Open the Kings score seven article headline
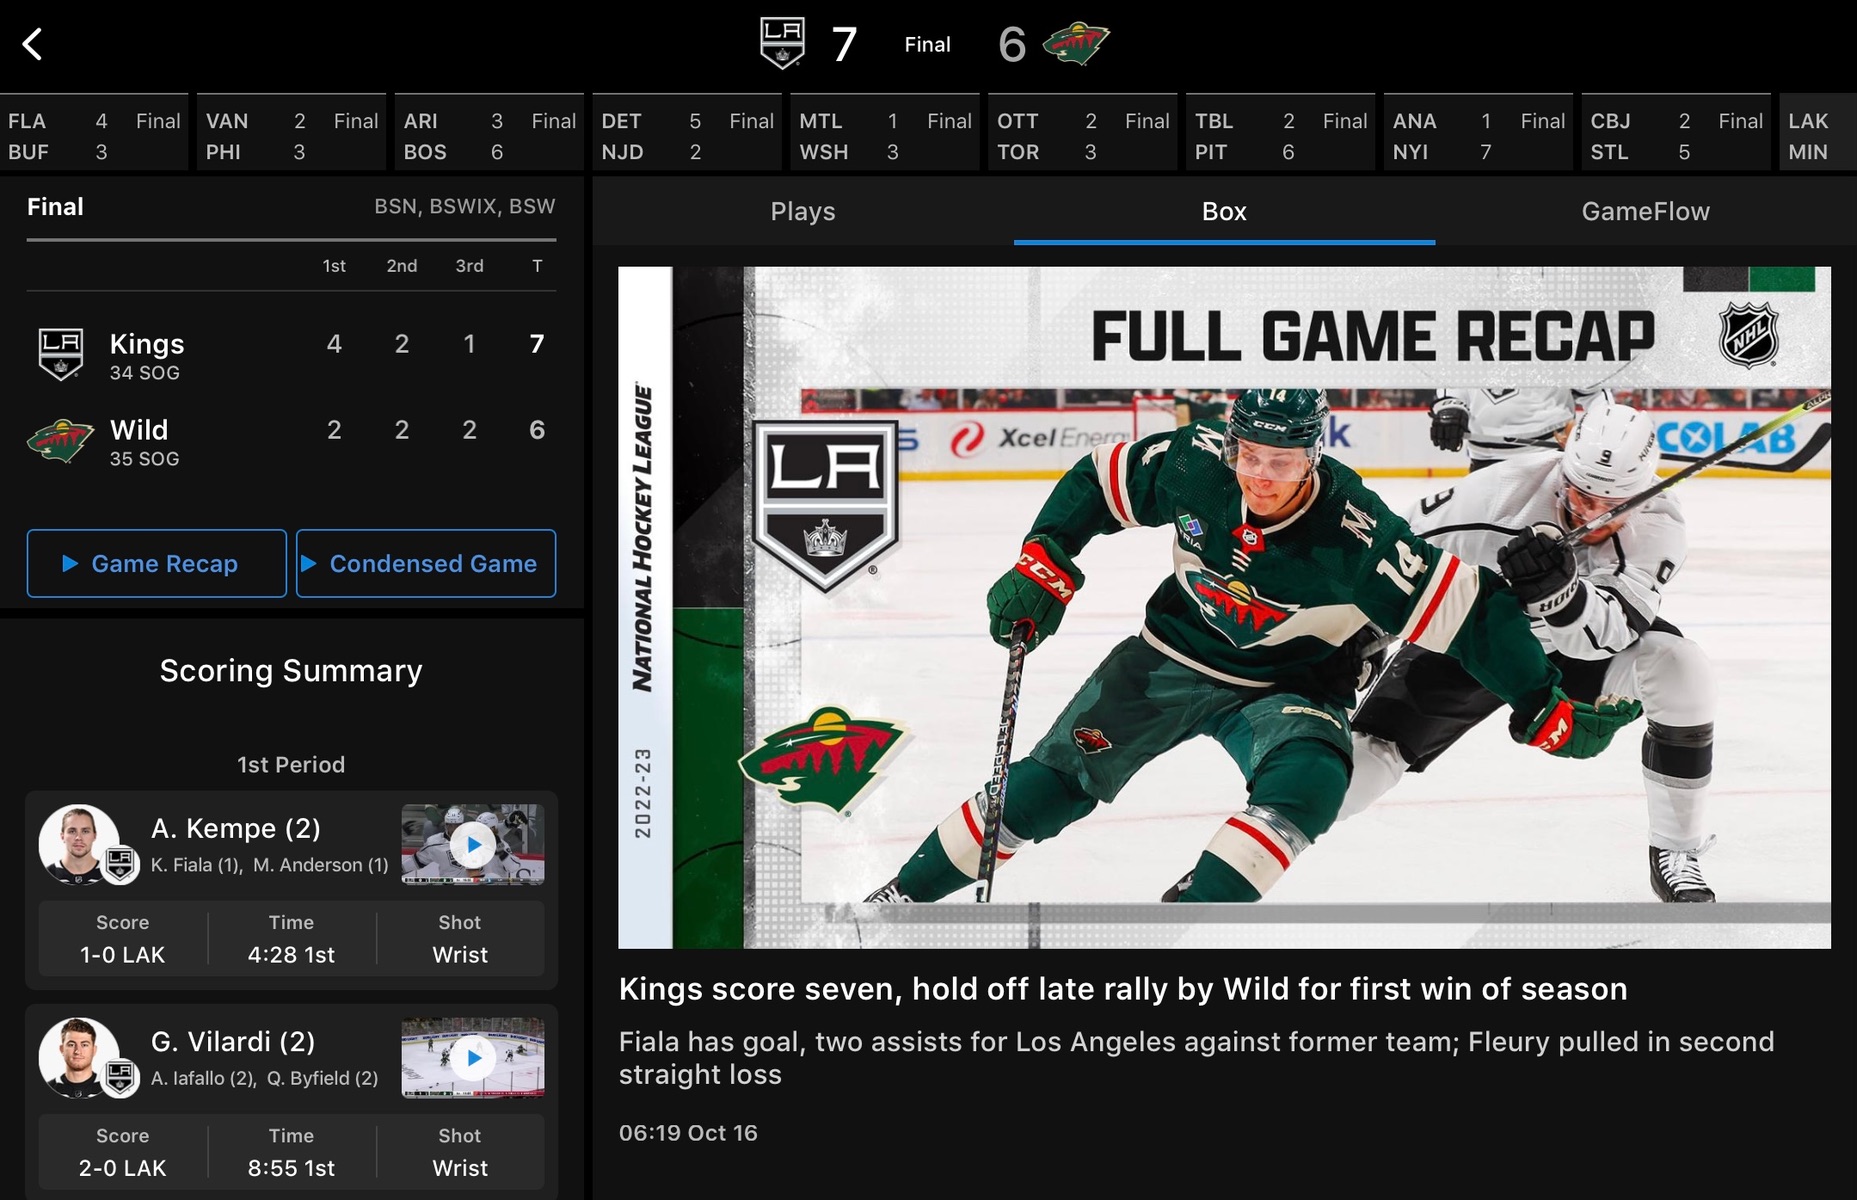The image size is (1857, 1200). pos(1122,989)
